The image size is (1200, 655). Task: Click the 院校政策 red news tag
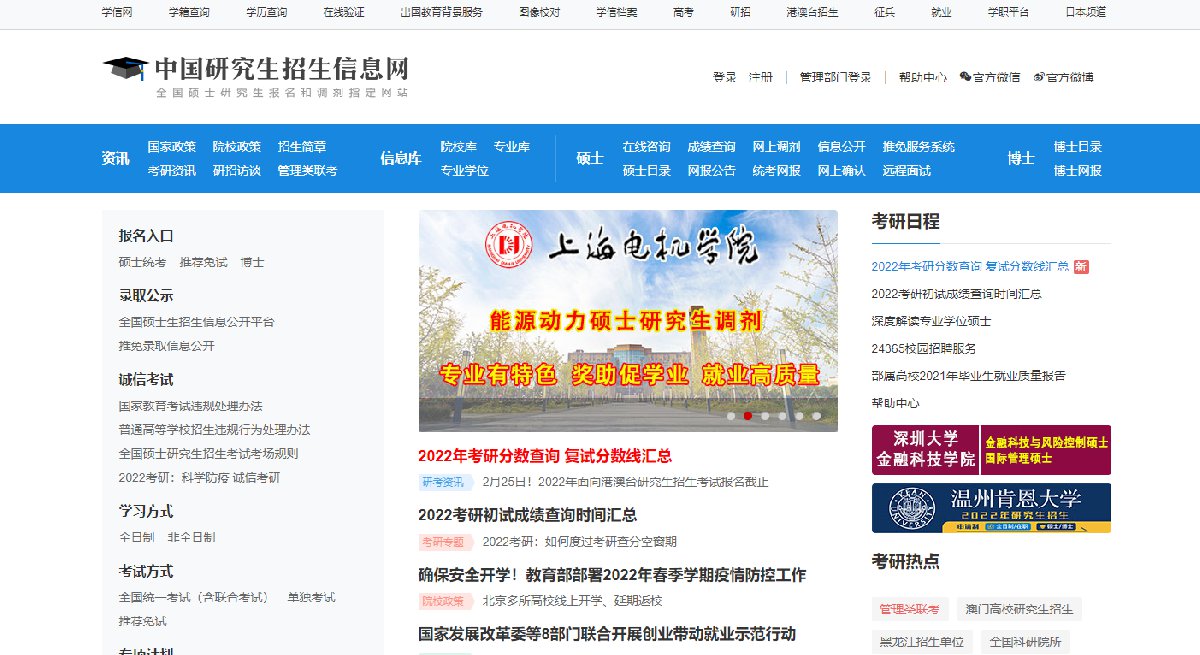click(443, 602)
